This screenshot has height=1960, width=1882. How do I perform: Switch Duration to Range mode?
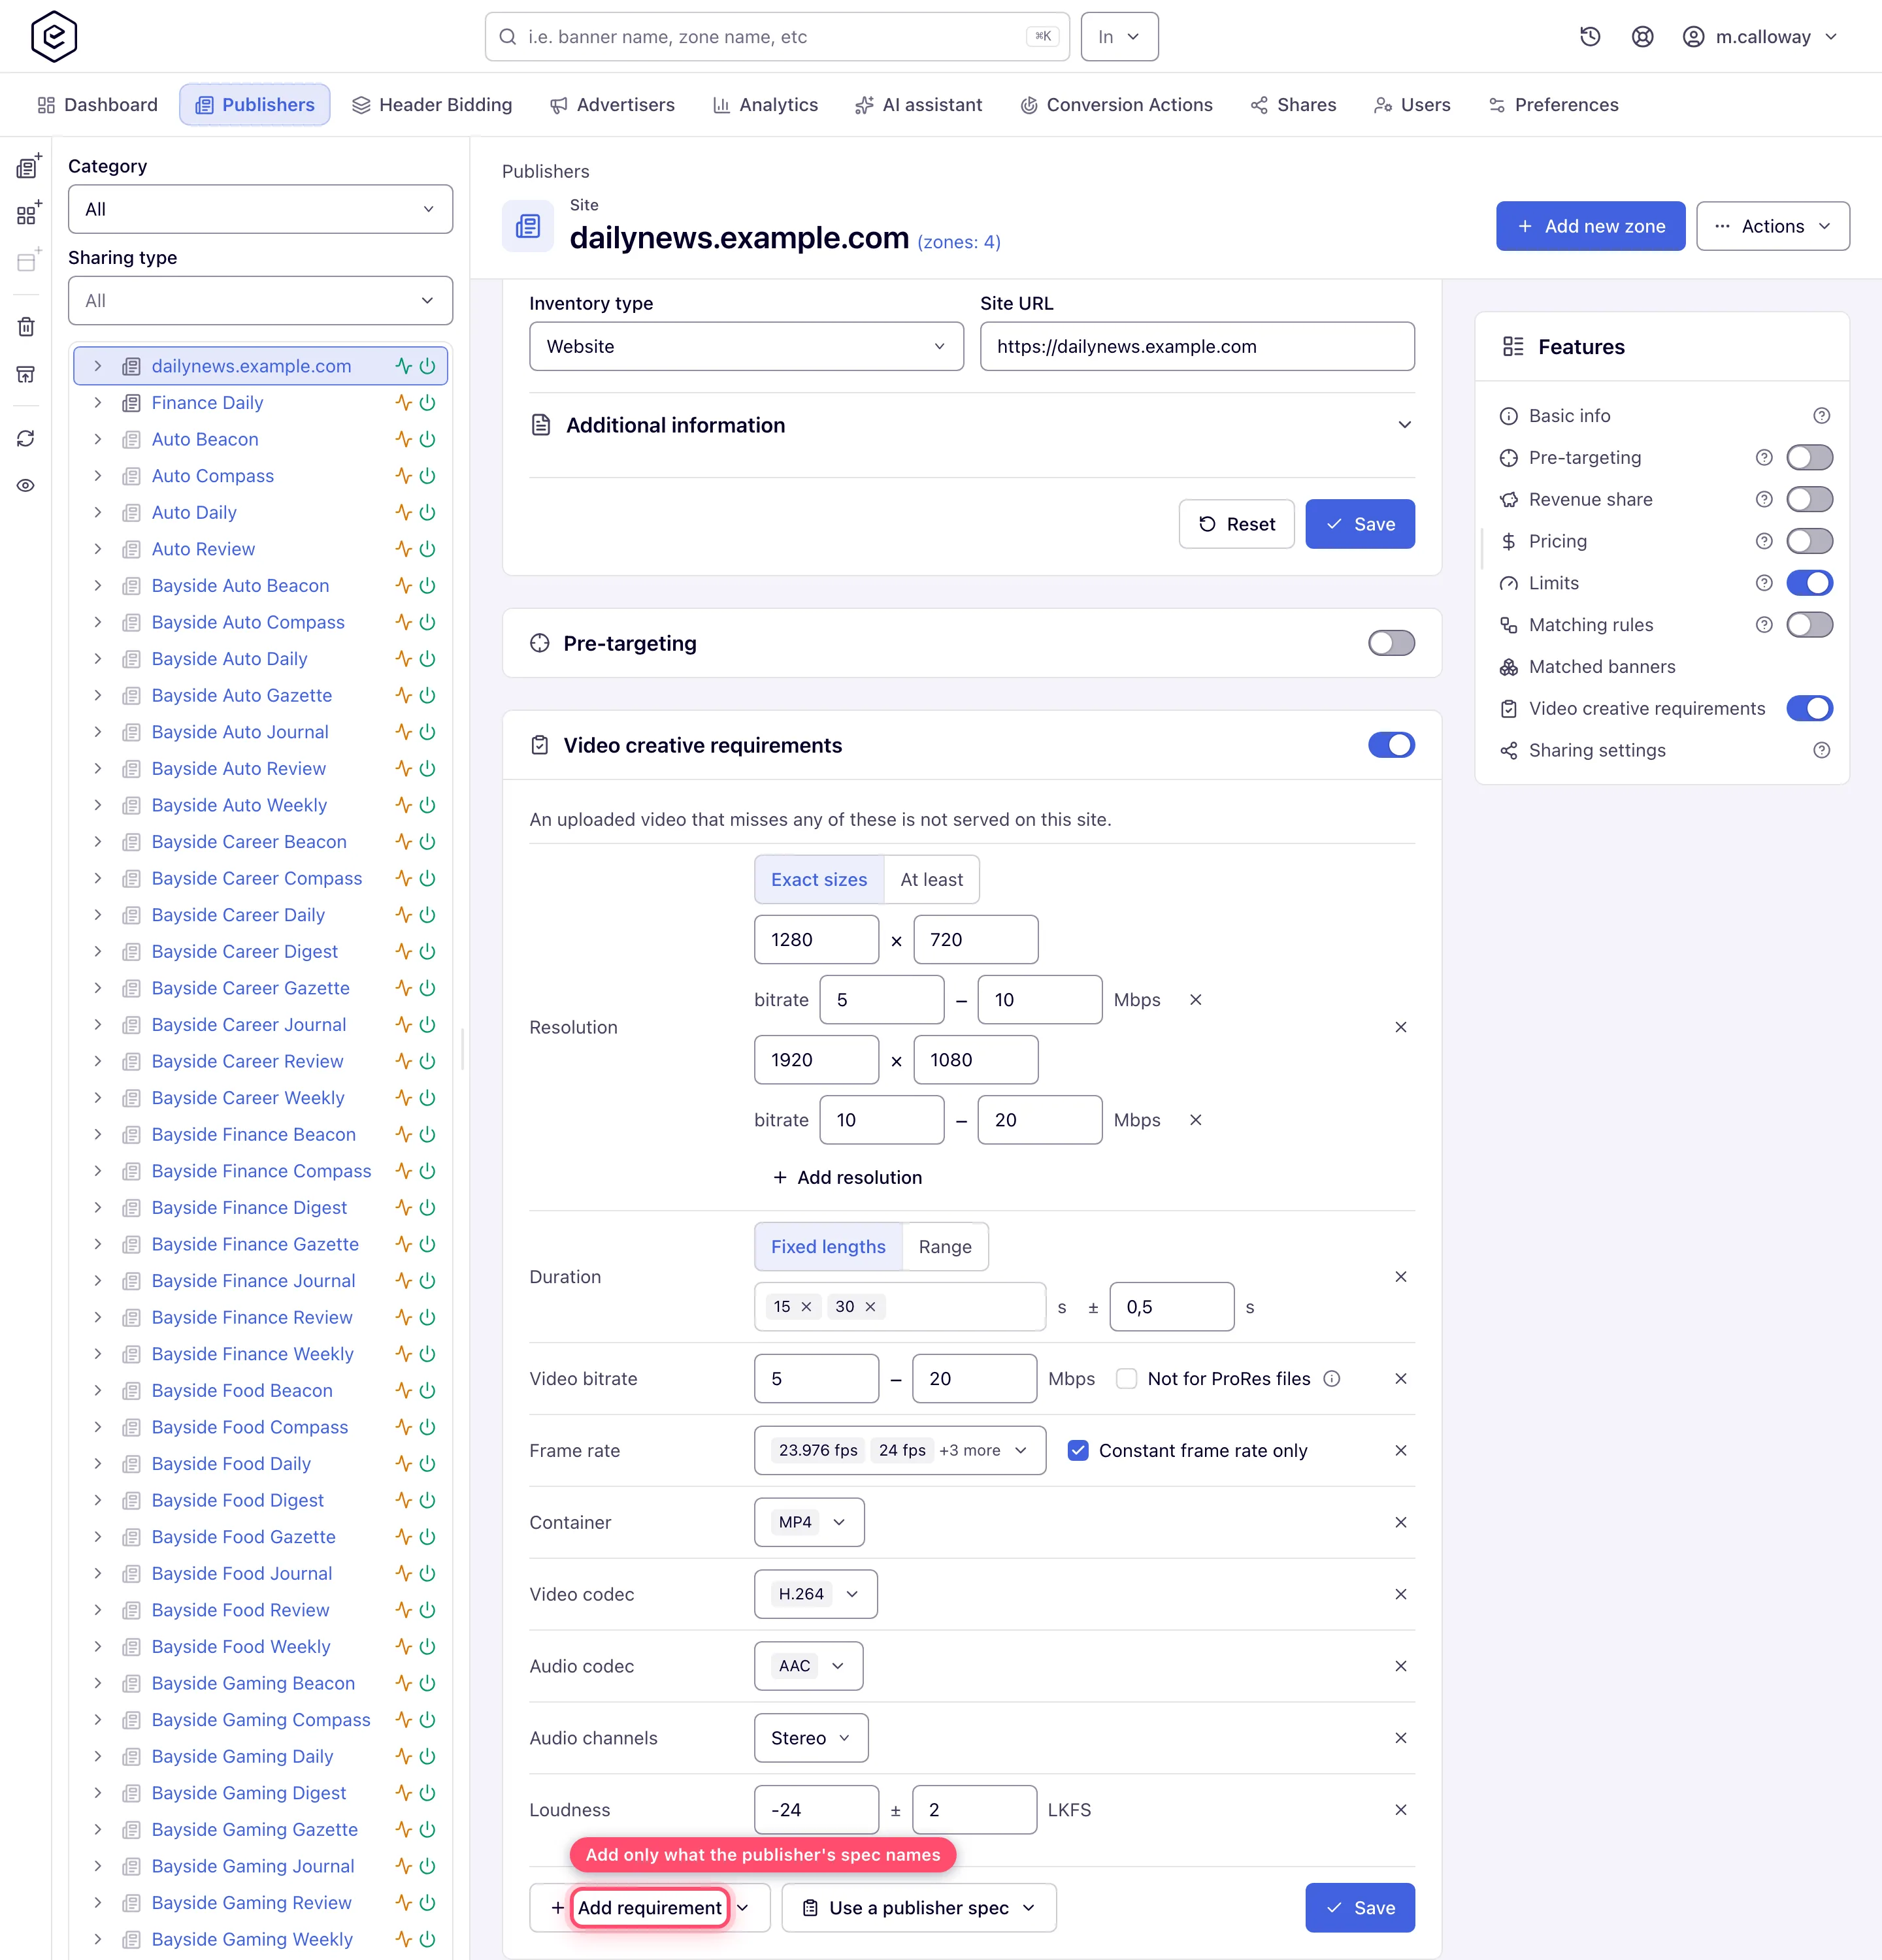[945, 1247]
